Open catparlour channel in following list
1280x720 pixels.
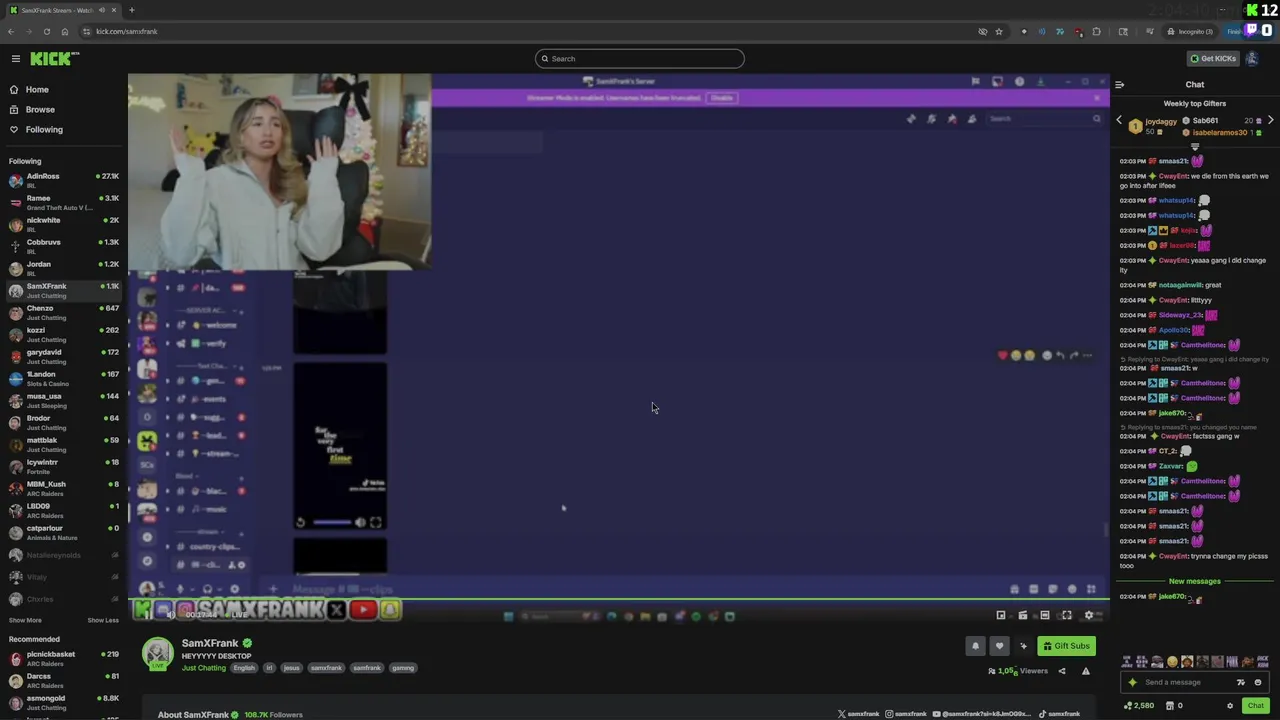[62, 532]
